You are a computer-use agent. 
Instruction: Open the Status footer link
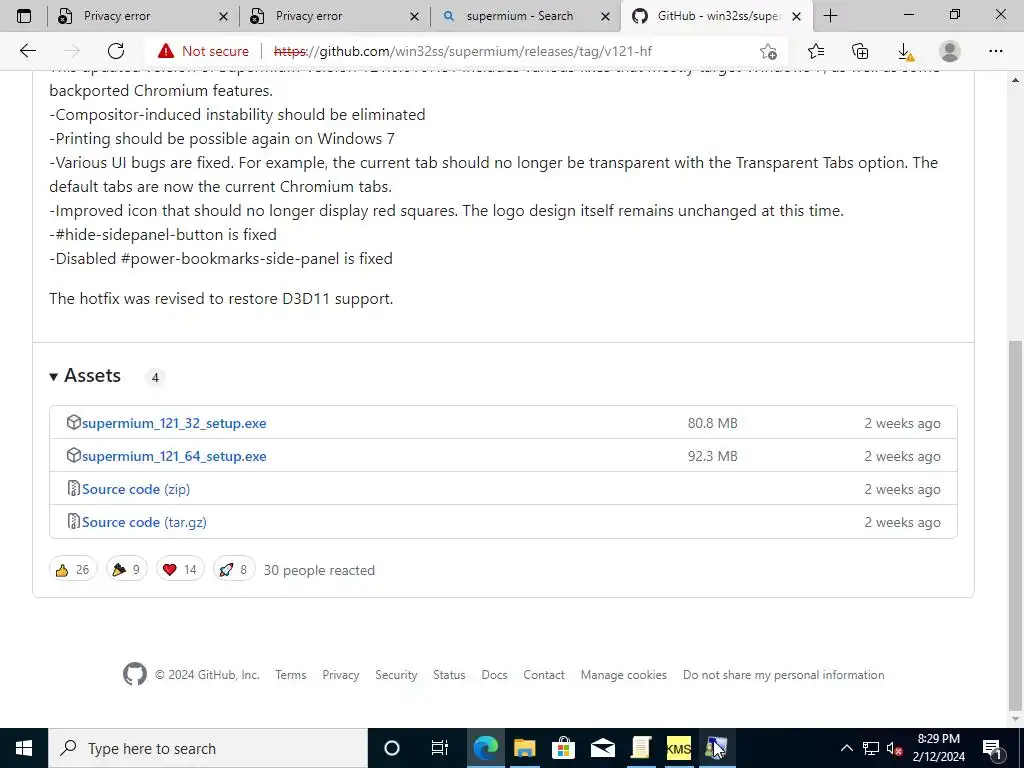(449, 675)
